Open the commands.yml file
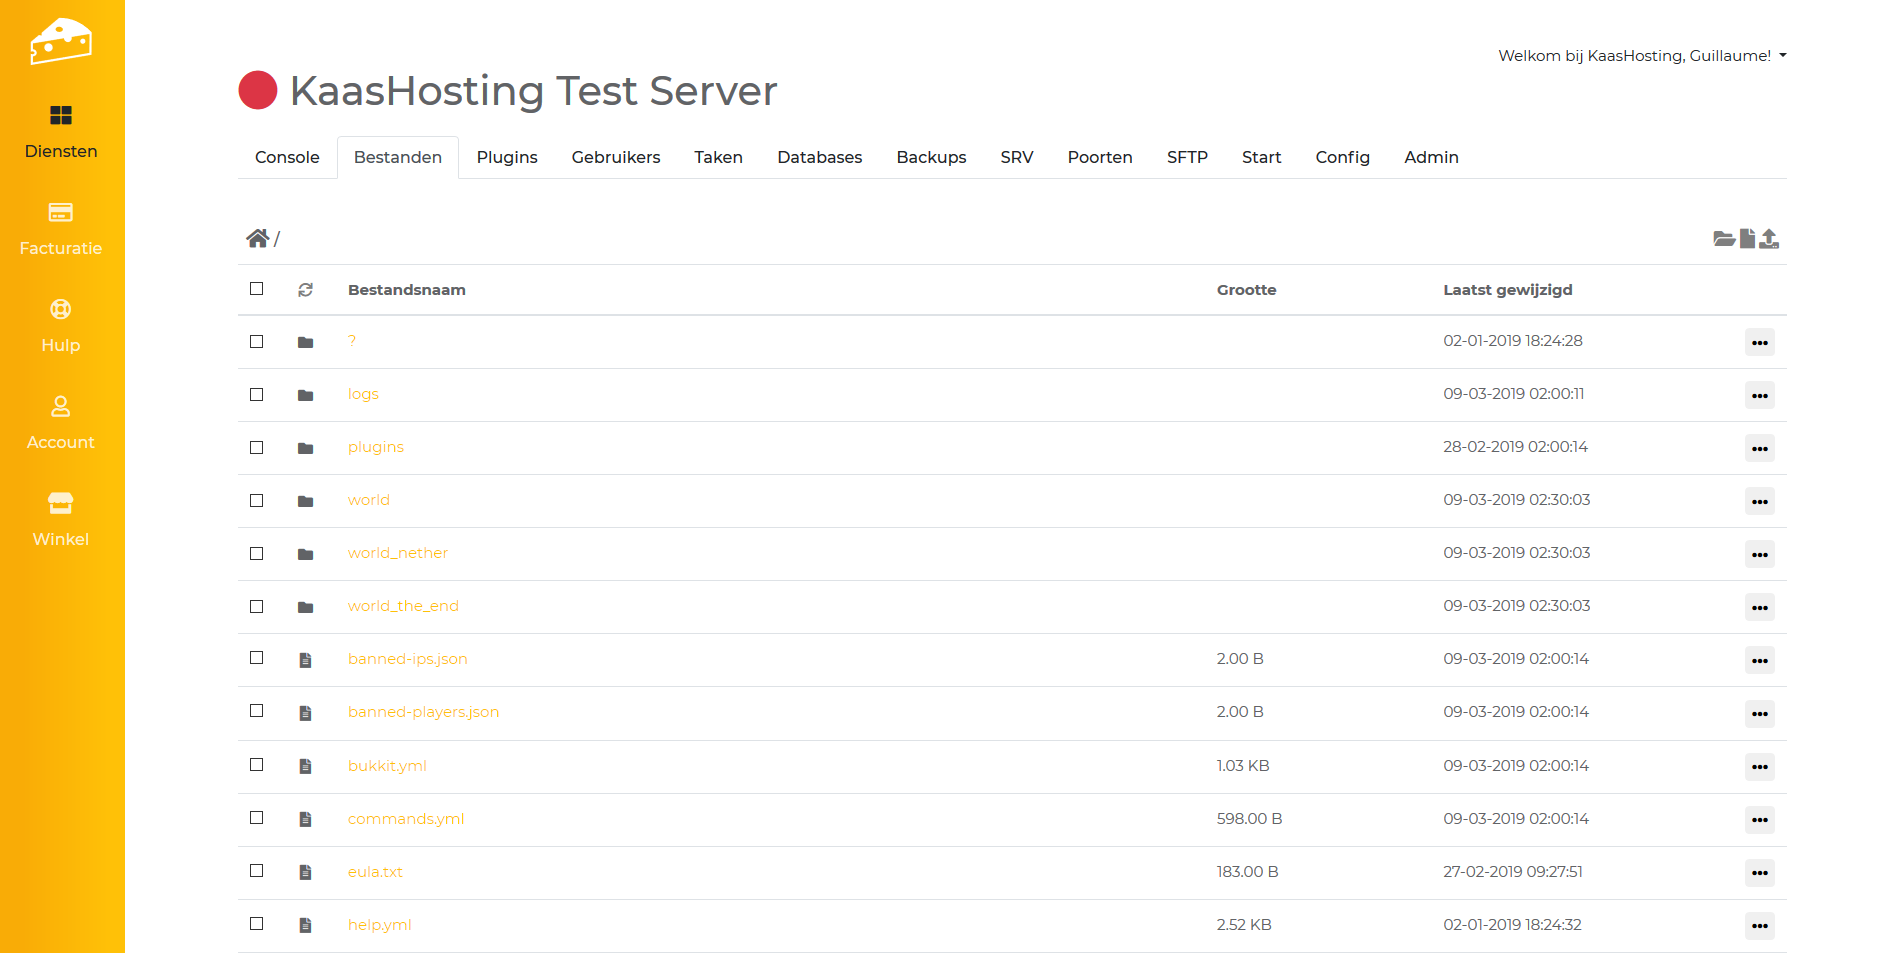Viewport: 1898px width, 953px height. 406,819
